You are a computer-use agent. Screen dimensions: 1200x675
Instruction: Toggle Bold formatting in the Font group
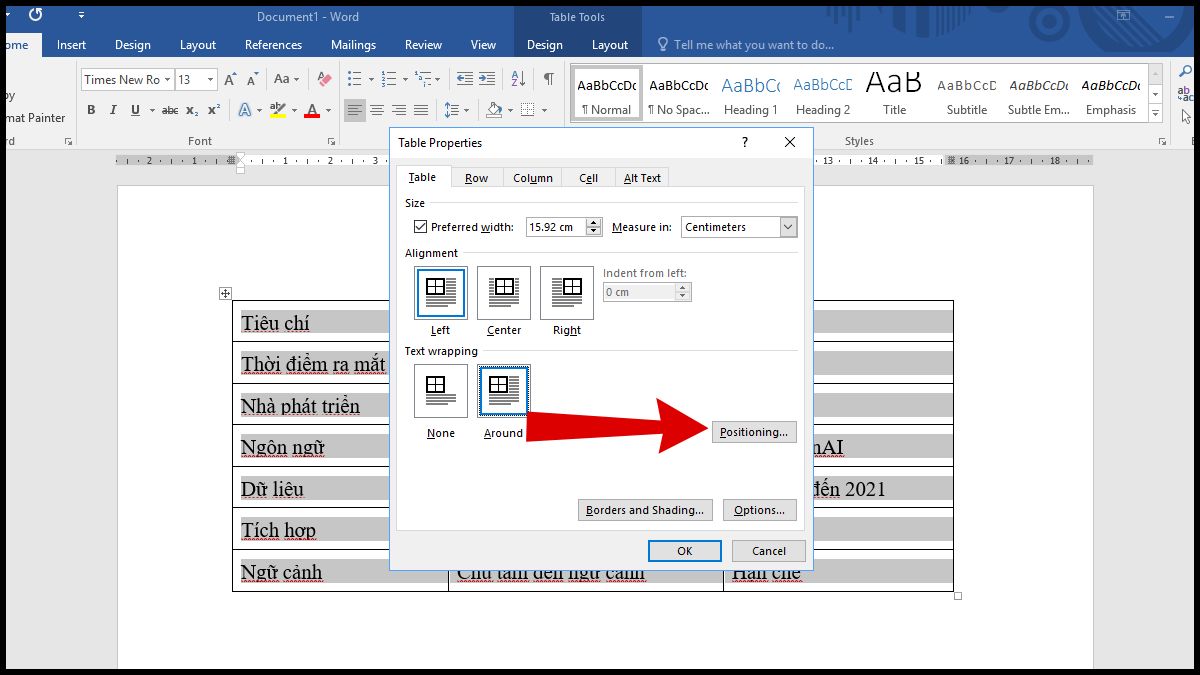pos(91,110)
